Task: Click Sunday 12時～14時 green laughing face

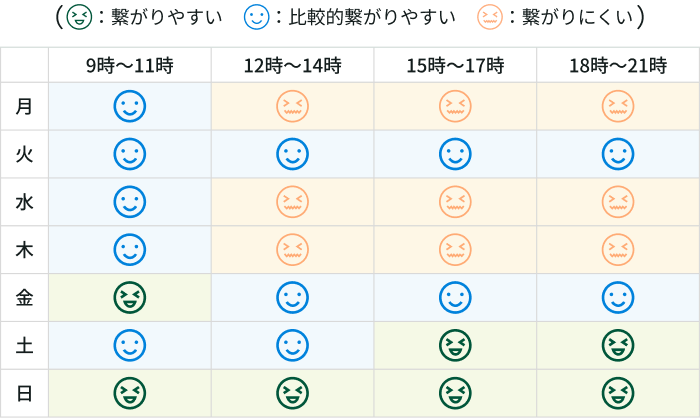Action: coord(292,393)
